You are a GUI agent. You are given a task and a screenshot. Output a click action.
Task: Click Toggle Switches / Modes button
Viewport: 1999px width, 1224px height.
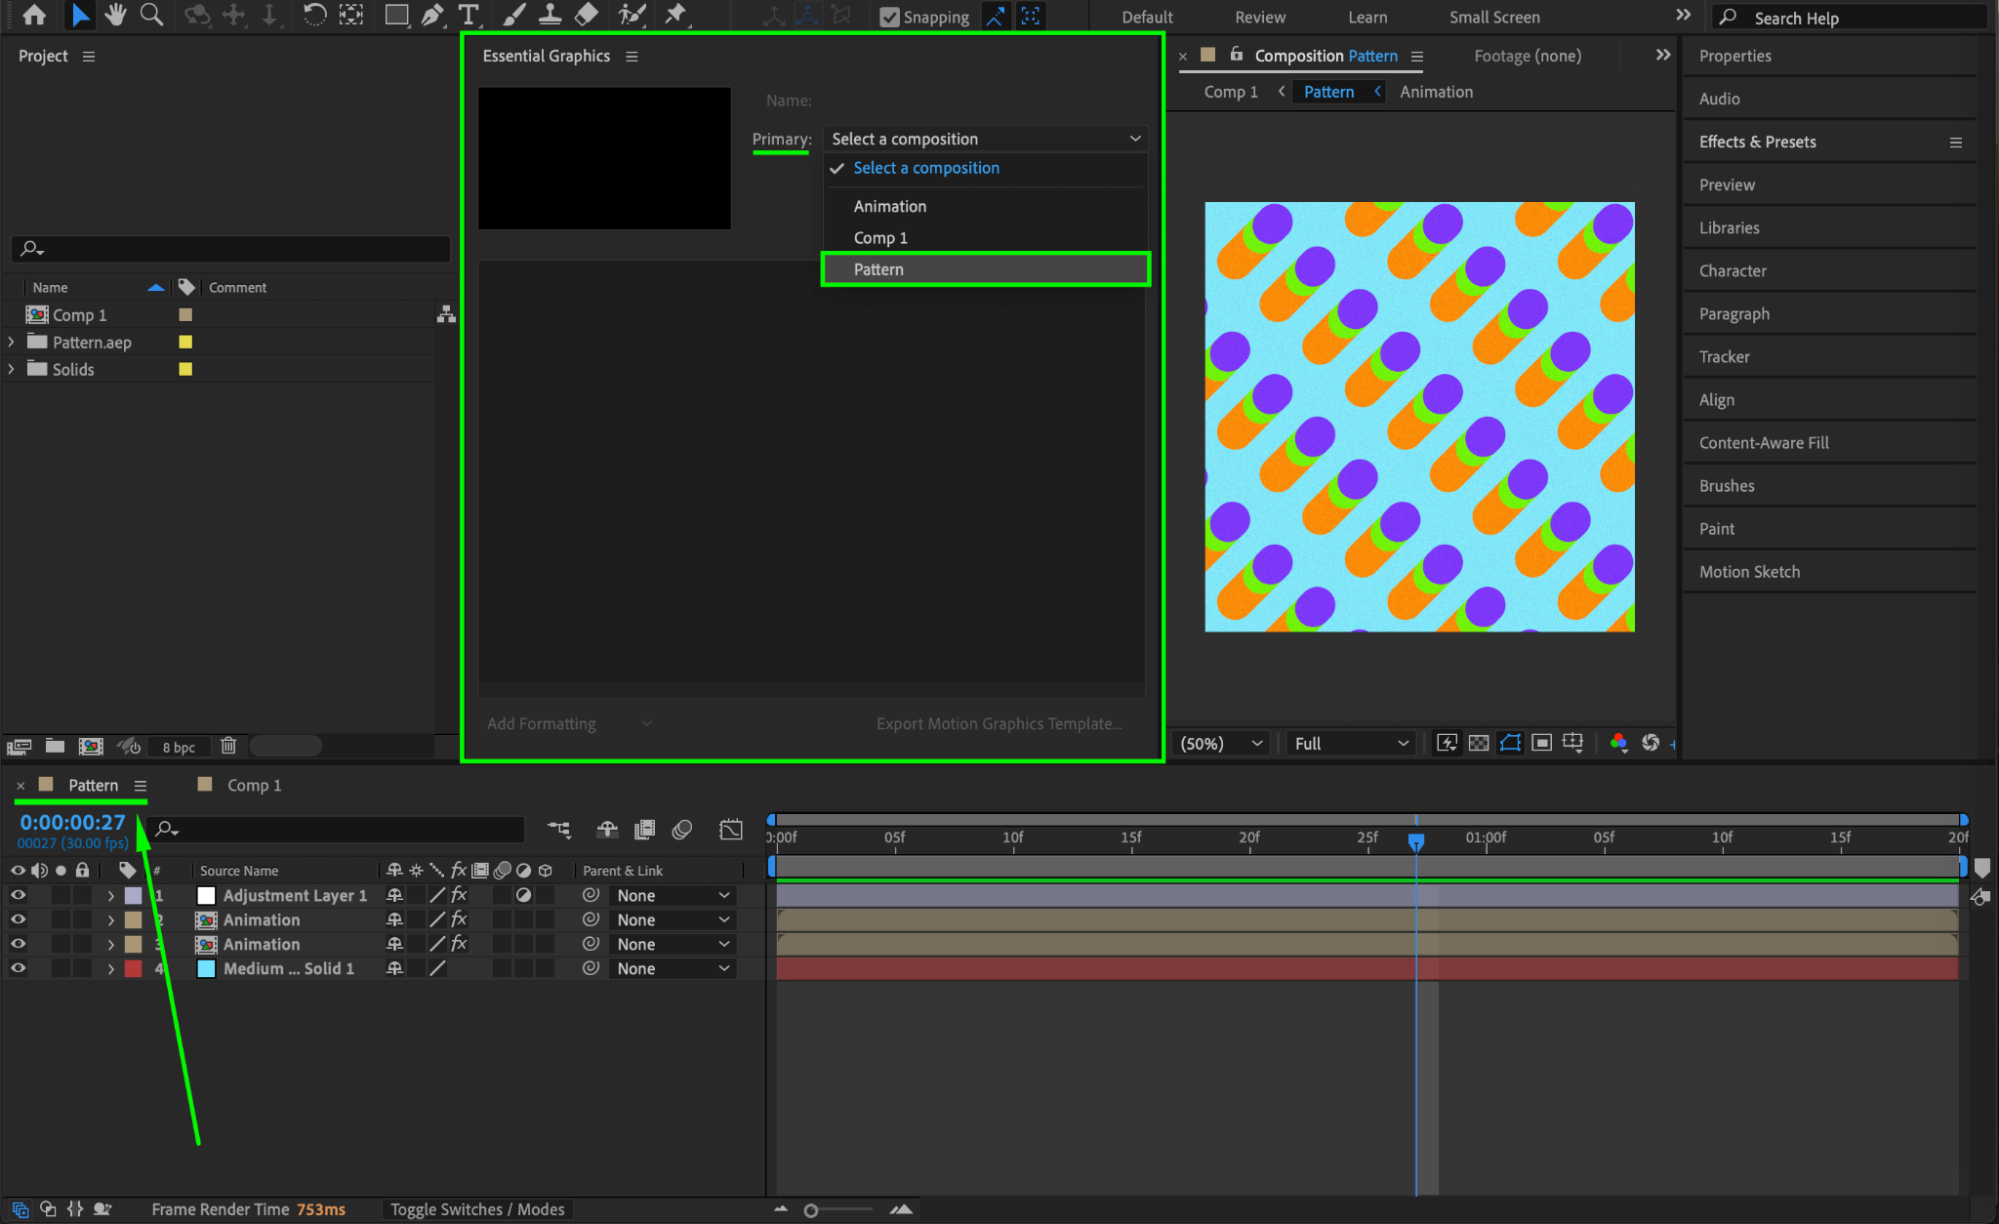pos(477,1209)
